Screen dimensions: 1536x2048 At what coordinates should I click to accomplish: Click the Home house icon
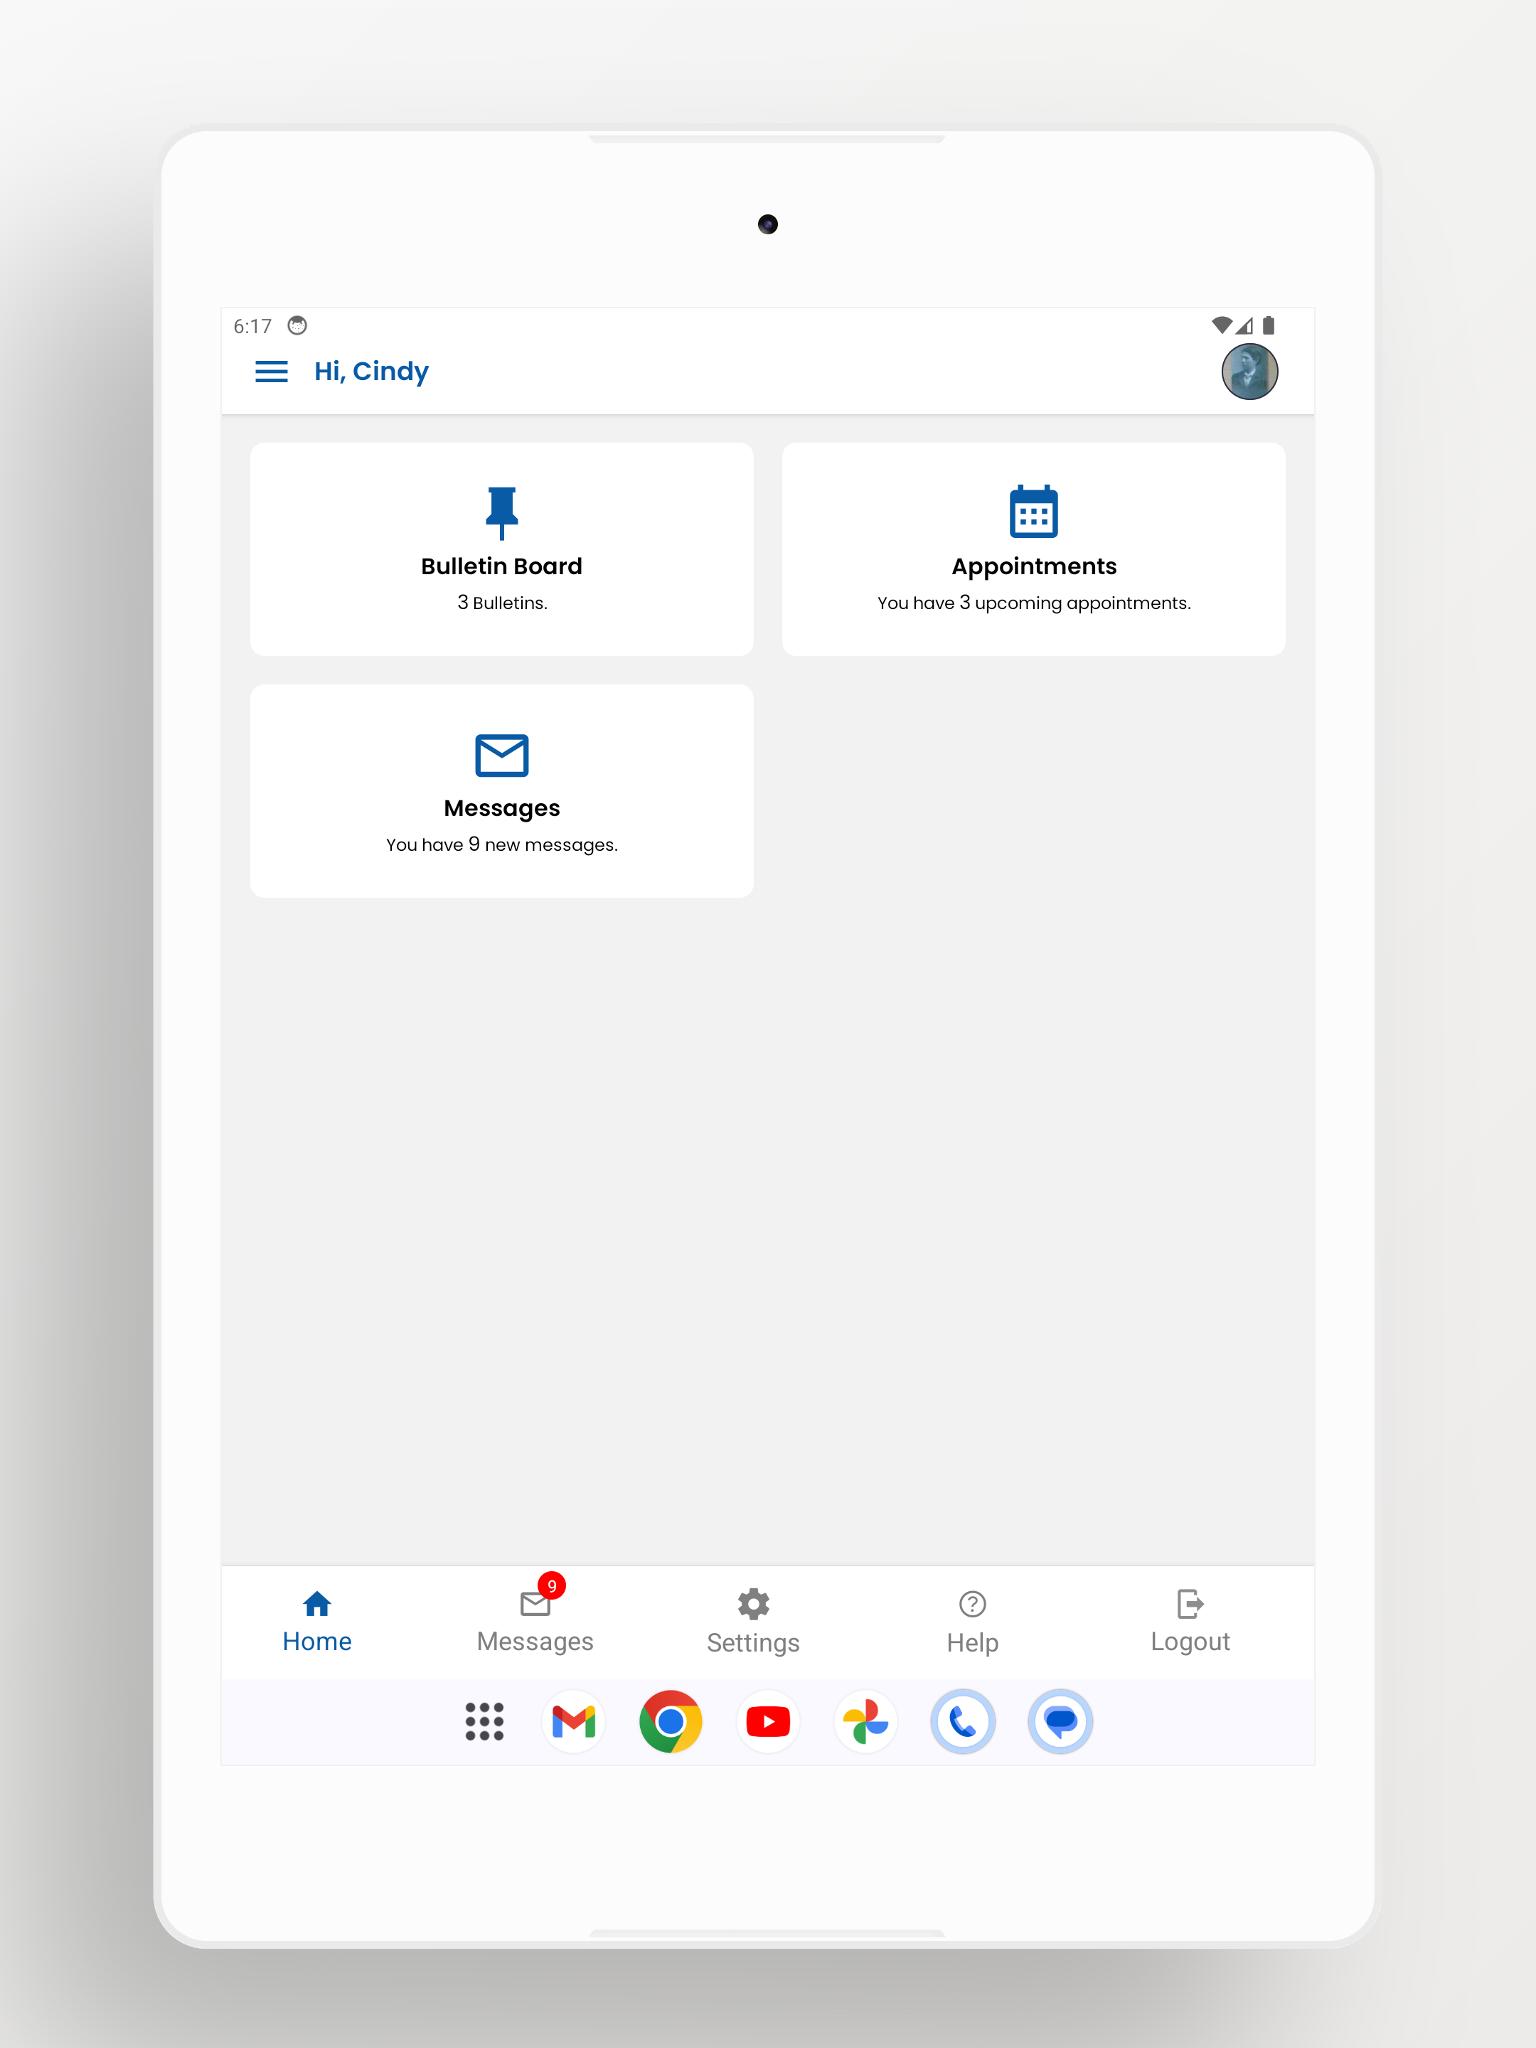(317, 1604)
